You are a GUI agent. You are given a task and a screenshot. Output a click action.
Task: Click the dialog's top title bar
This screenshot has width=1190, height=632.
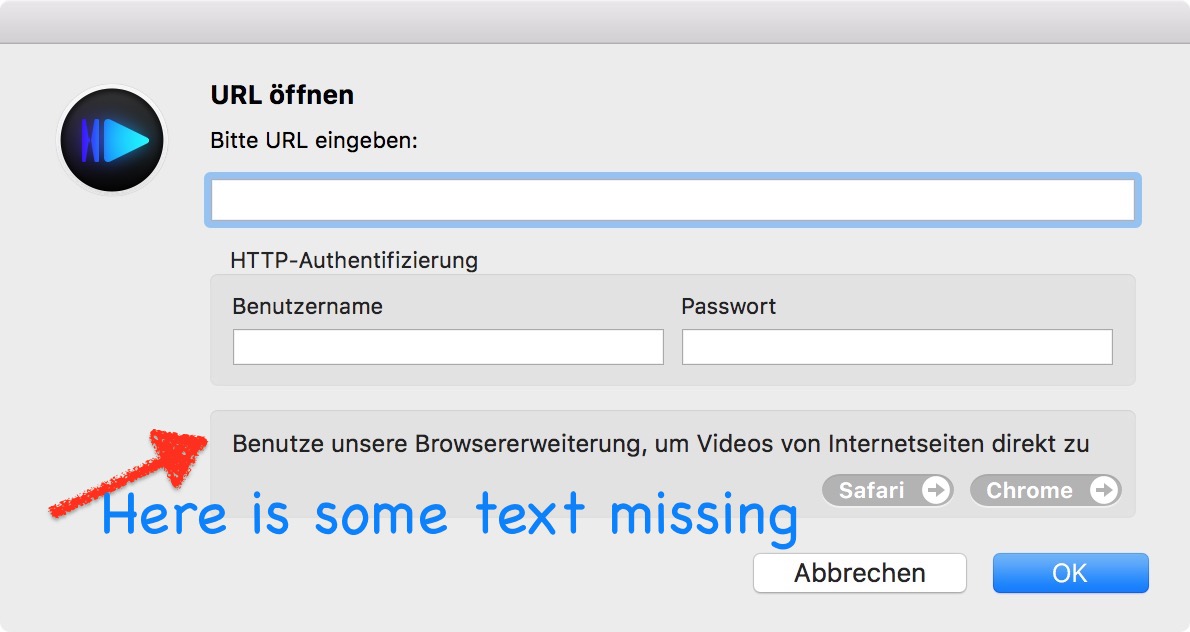[595, 18]
